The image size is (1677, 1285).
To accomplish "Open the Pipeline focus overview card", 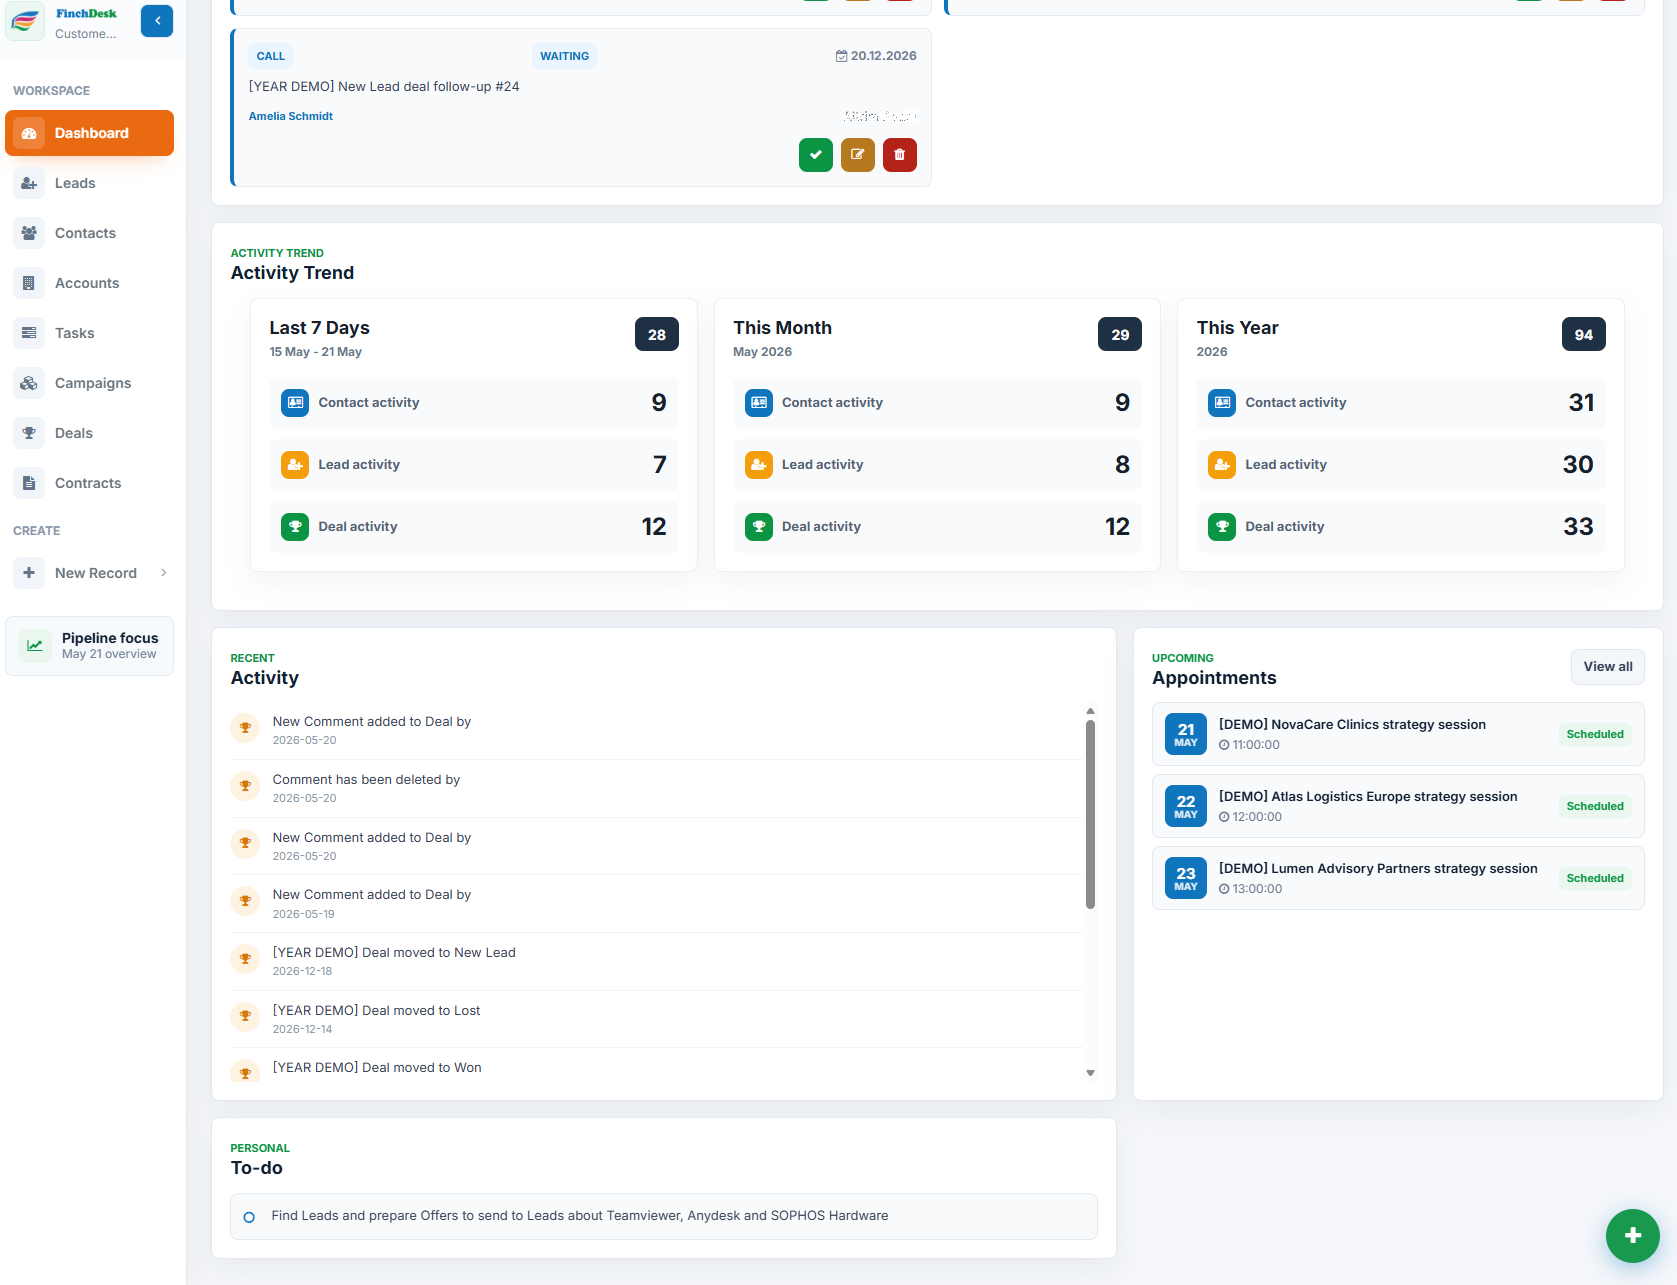I will [89, 646].
